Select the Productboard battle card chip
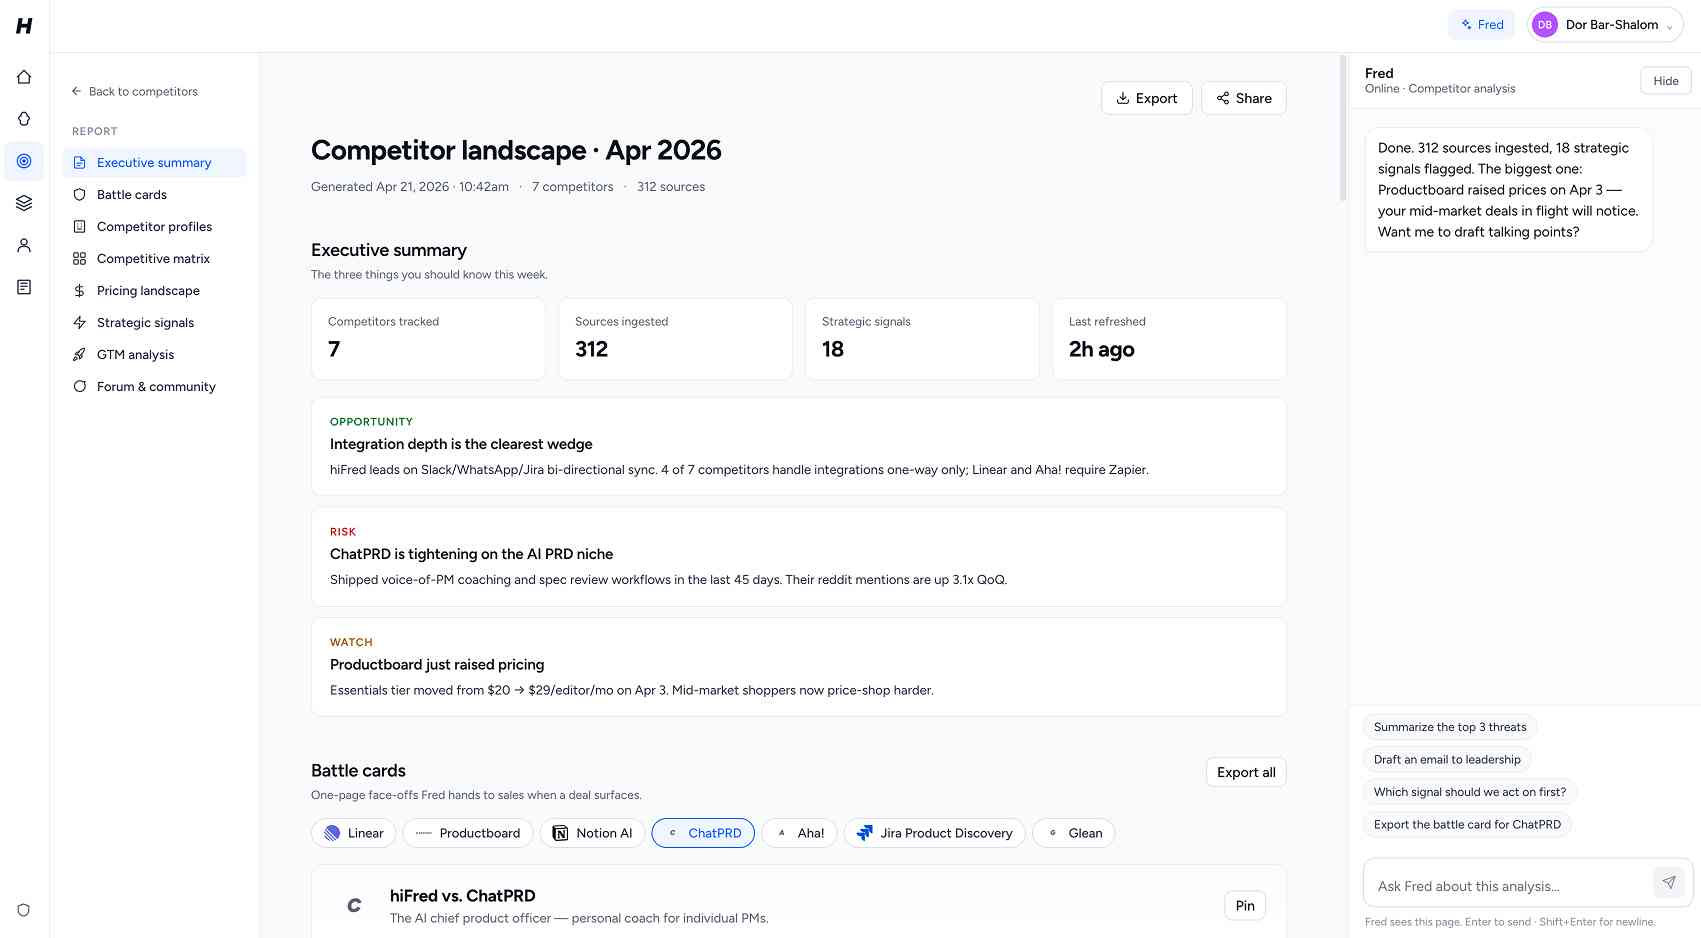The image size is (1701, 938). coord(468,833)
